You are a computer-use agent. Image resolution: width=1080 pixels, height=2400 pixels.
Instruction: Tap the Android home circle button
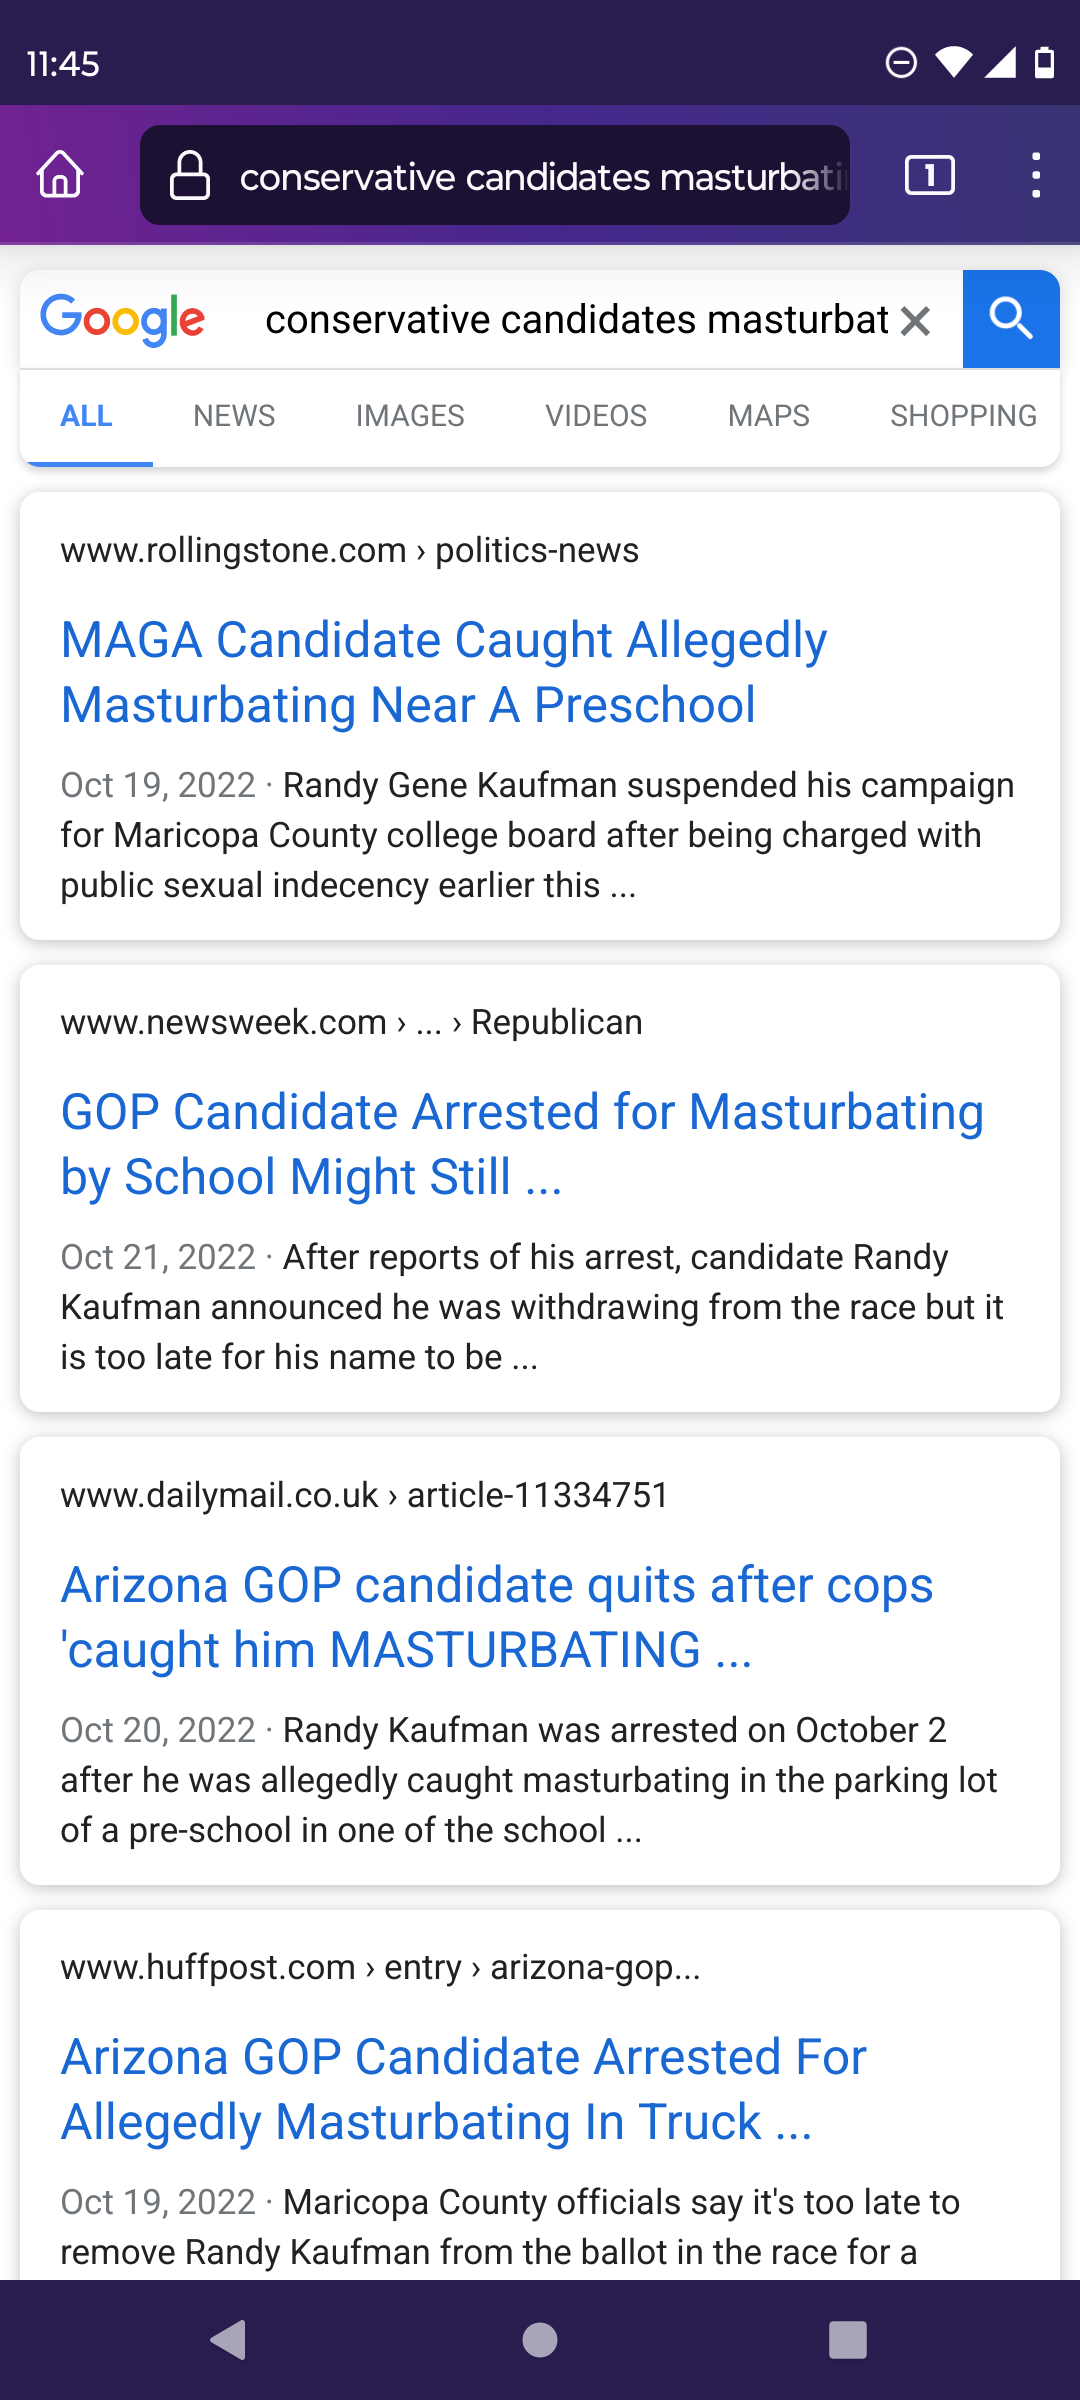click(x=540, y=2340)
